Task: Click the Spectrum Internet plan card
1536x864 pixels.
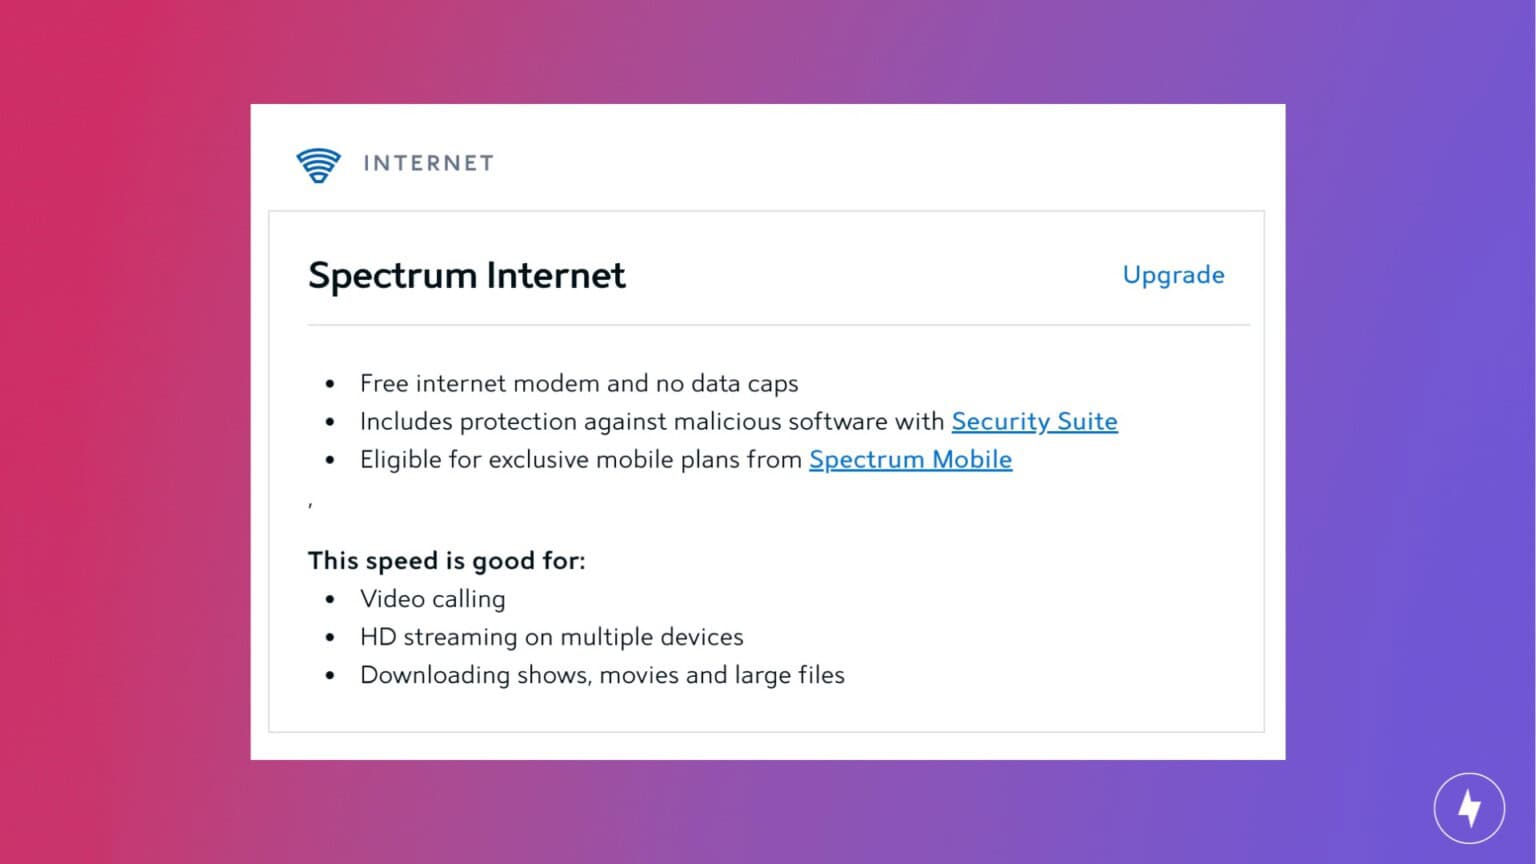Action: 767,470
